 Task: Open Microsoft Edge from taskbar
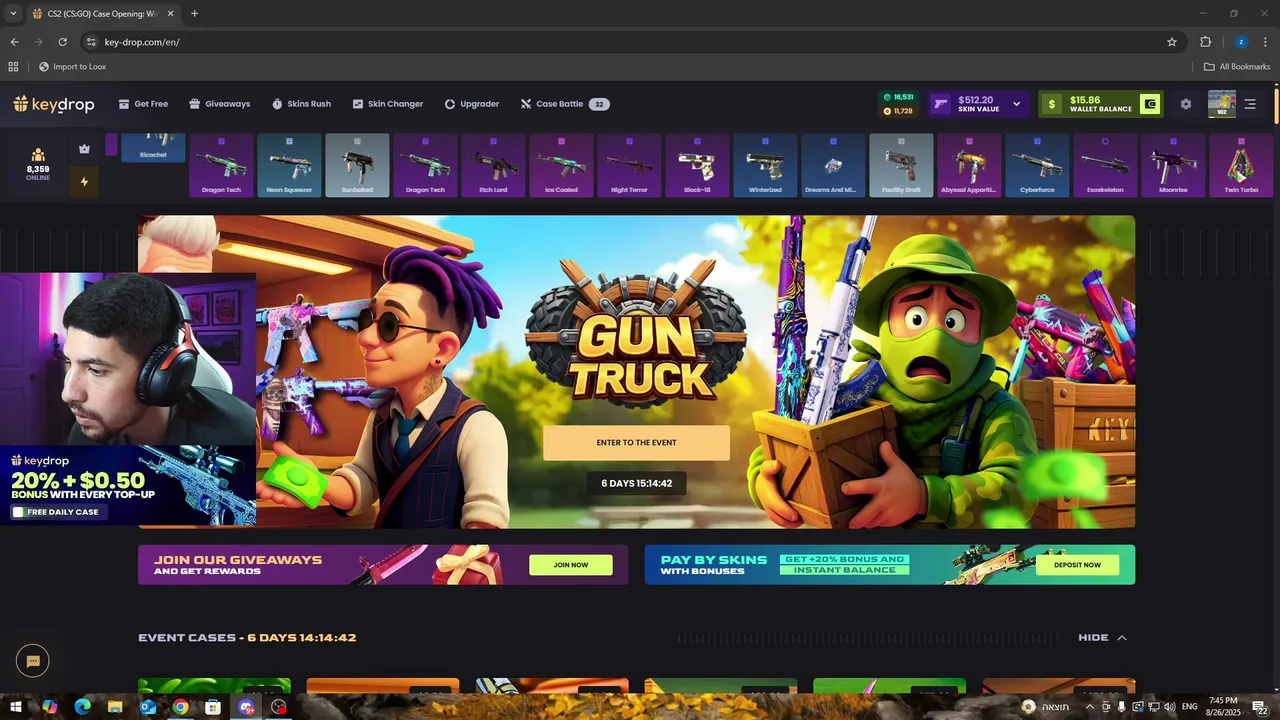[x=82, y=707]
